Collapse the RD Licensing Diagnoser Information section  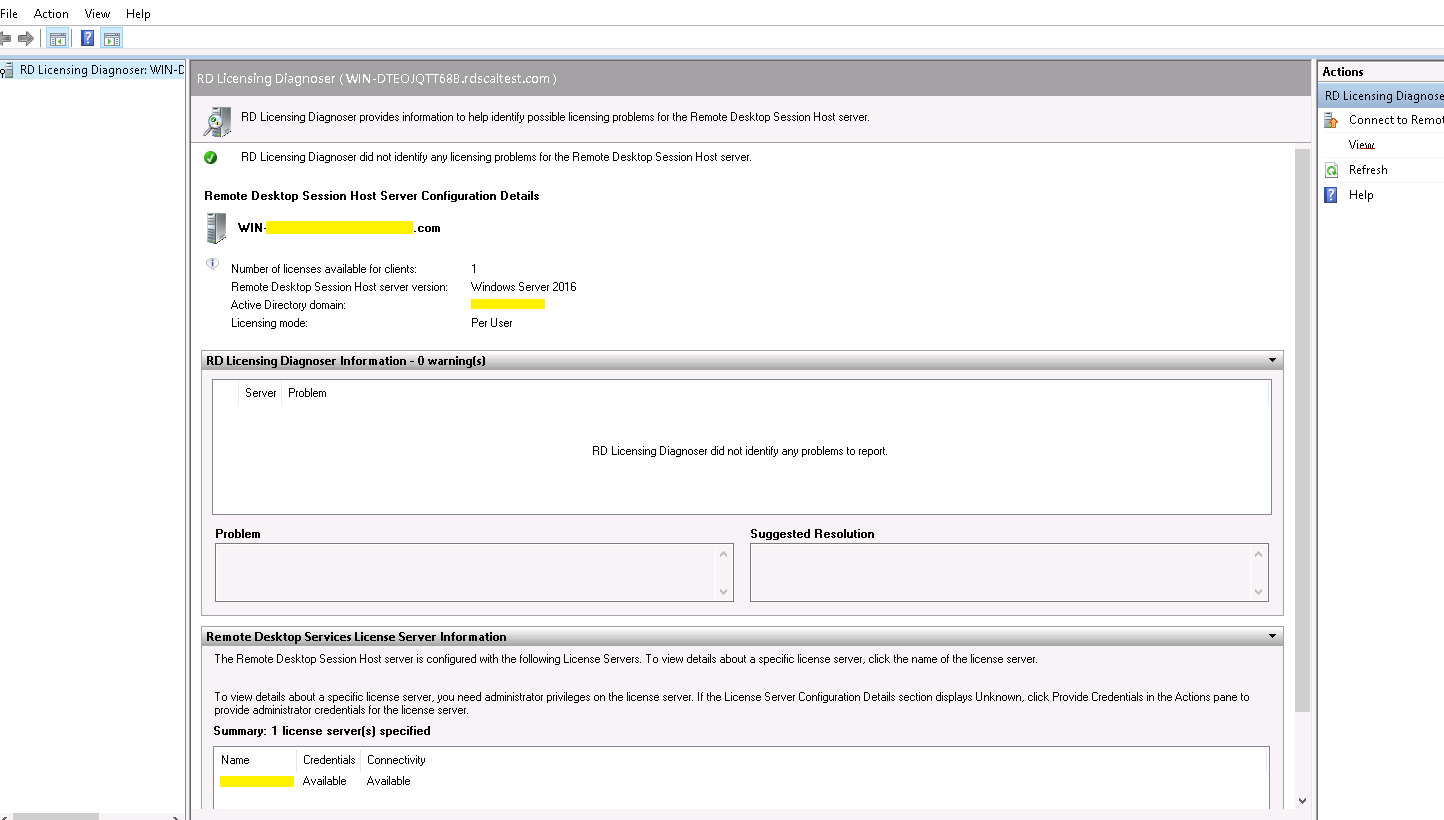(1272, 360)
